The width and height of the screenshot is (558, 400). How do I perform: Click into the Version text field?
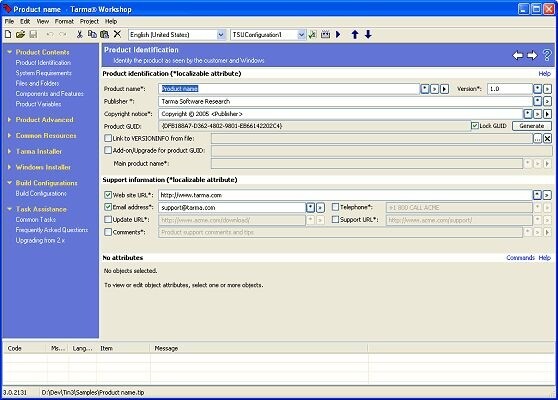(x=510, y=89)
